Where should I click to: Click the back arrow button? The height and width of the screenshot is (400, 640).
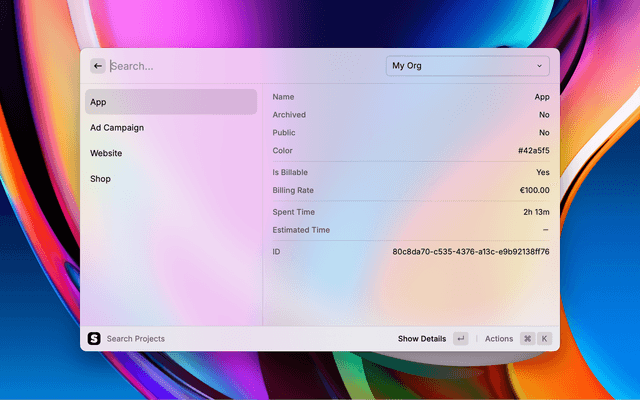[97, 66]
